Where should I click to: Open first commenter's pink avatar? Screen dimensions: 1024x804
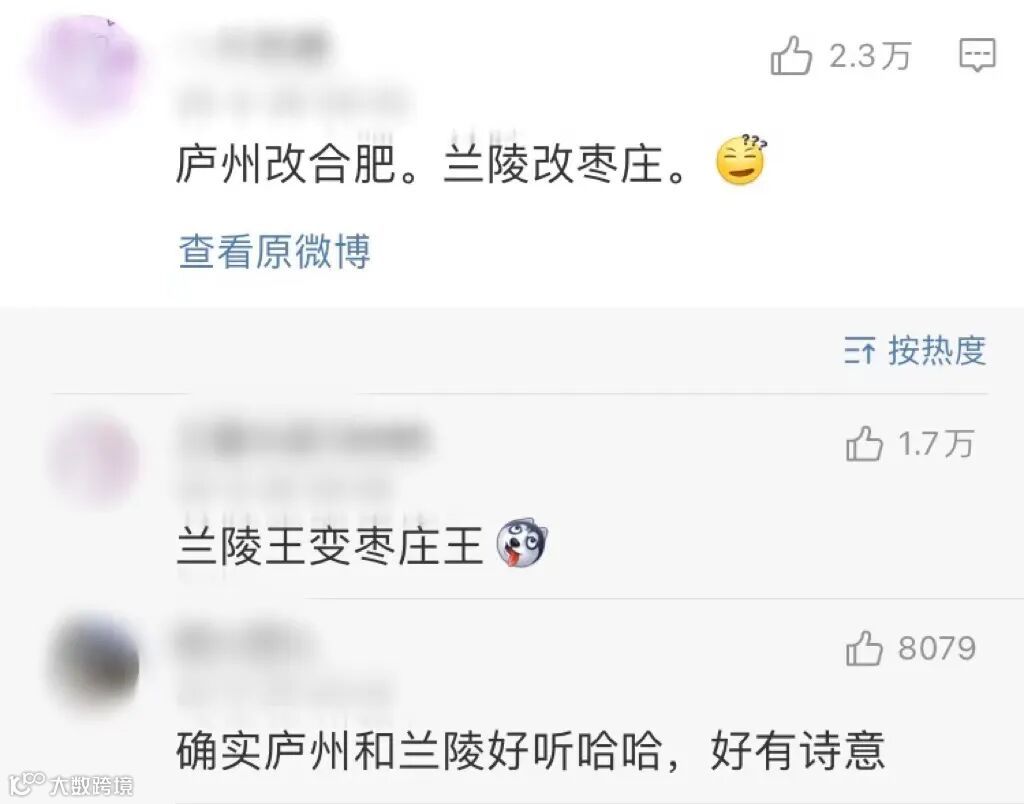point(95,462)
